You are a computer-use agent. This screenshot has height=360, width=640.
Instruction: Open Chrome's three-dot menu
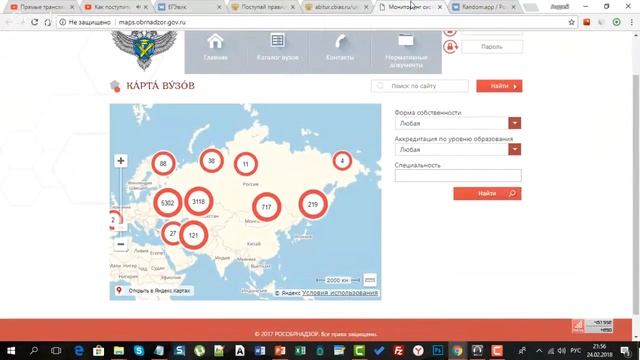[x=631, y=22]
